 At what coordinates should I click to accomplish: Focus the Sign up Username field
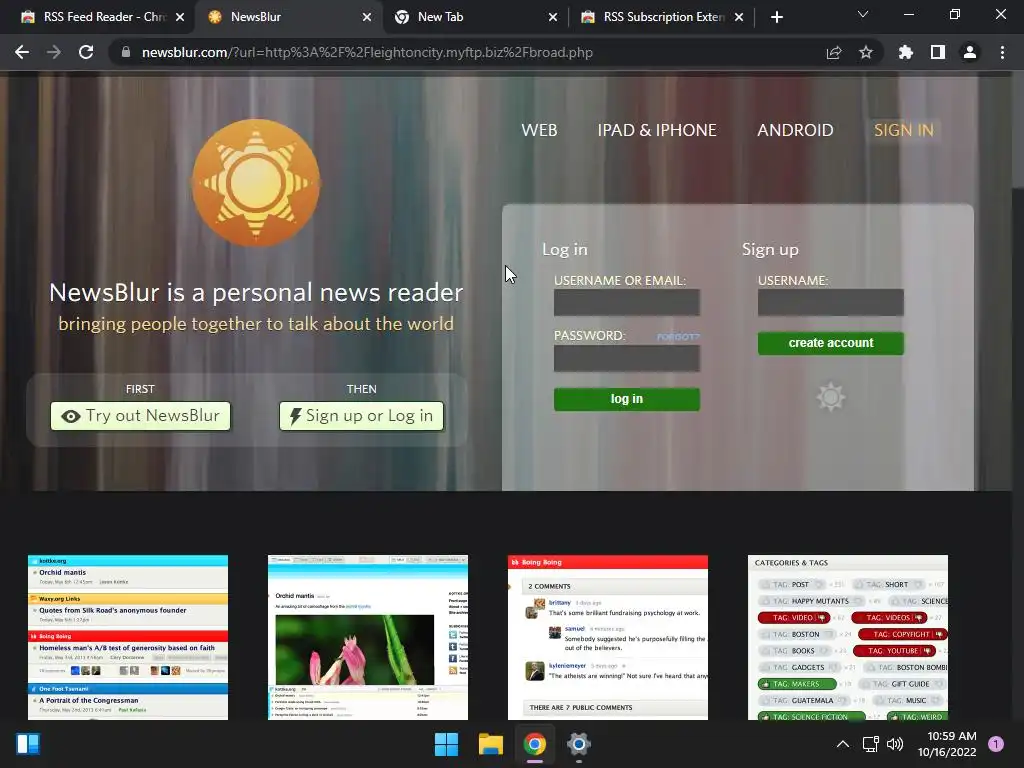pos(831,302)
